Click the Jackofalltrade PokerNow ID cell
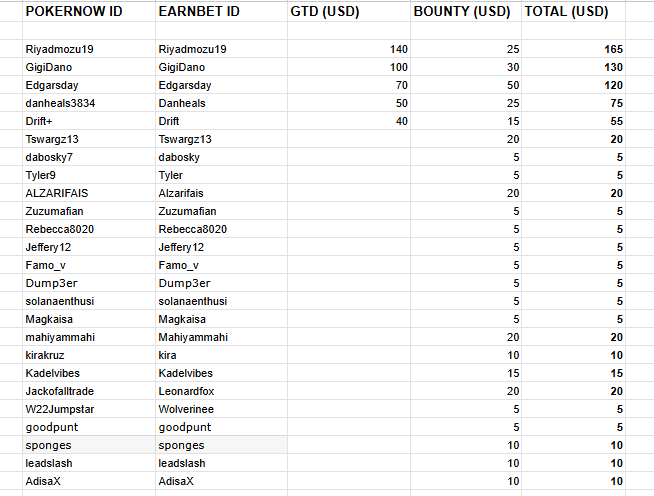The image size is (654, 496). pos(86,391)
